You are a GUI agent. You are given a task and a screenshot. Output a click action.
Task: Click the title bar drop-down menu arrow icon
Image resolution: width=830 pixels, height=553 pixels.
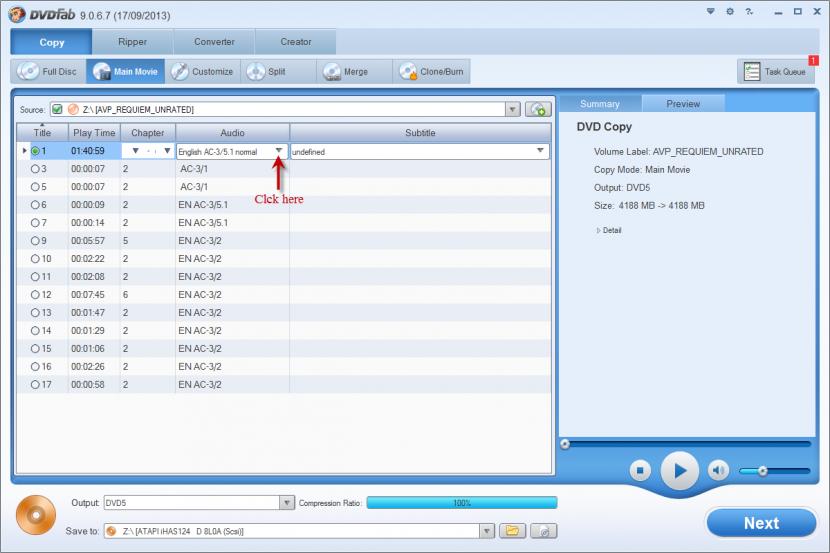[x=711, y=11]
